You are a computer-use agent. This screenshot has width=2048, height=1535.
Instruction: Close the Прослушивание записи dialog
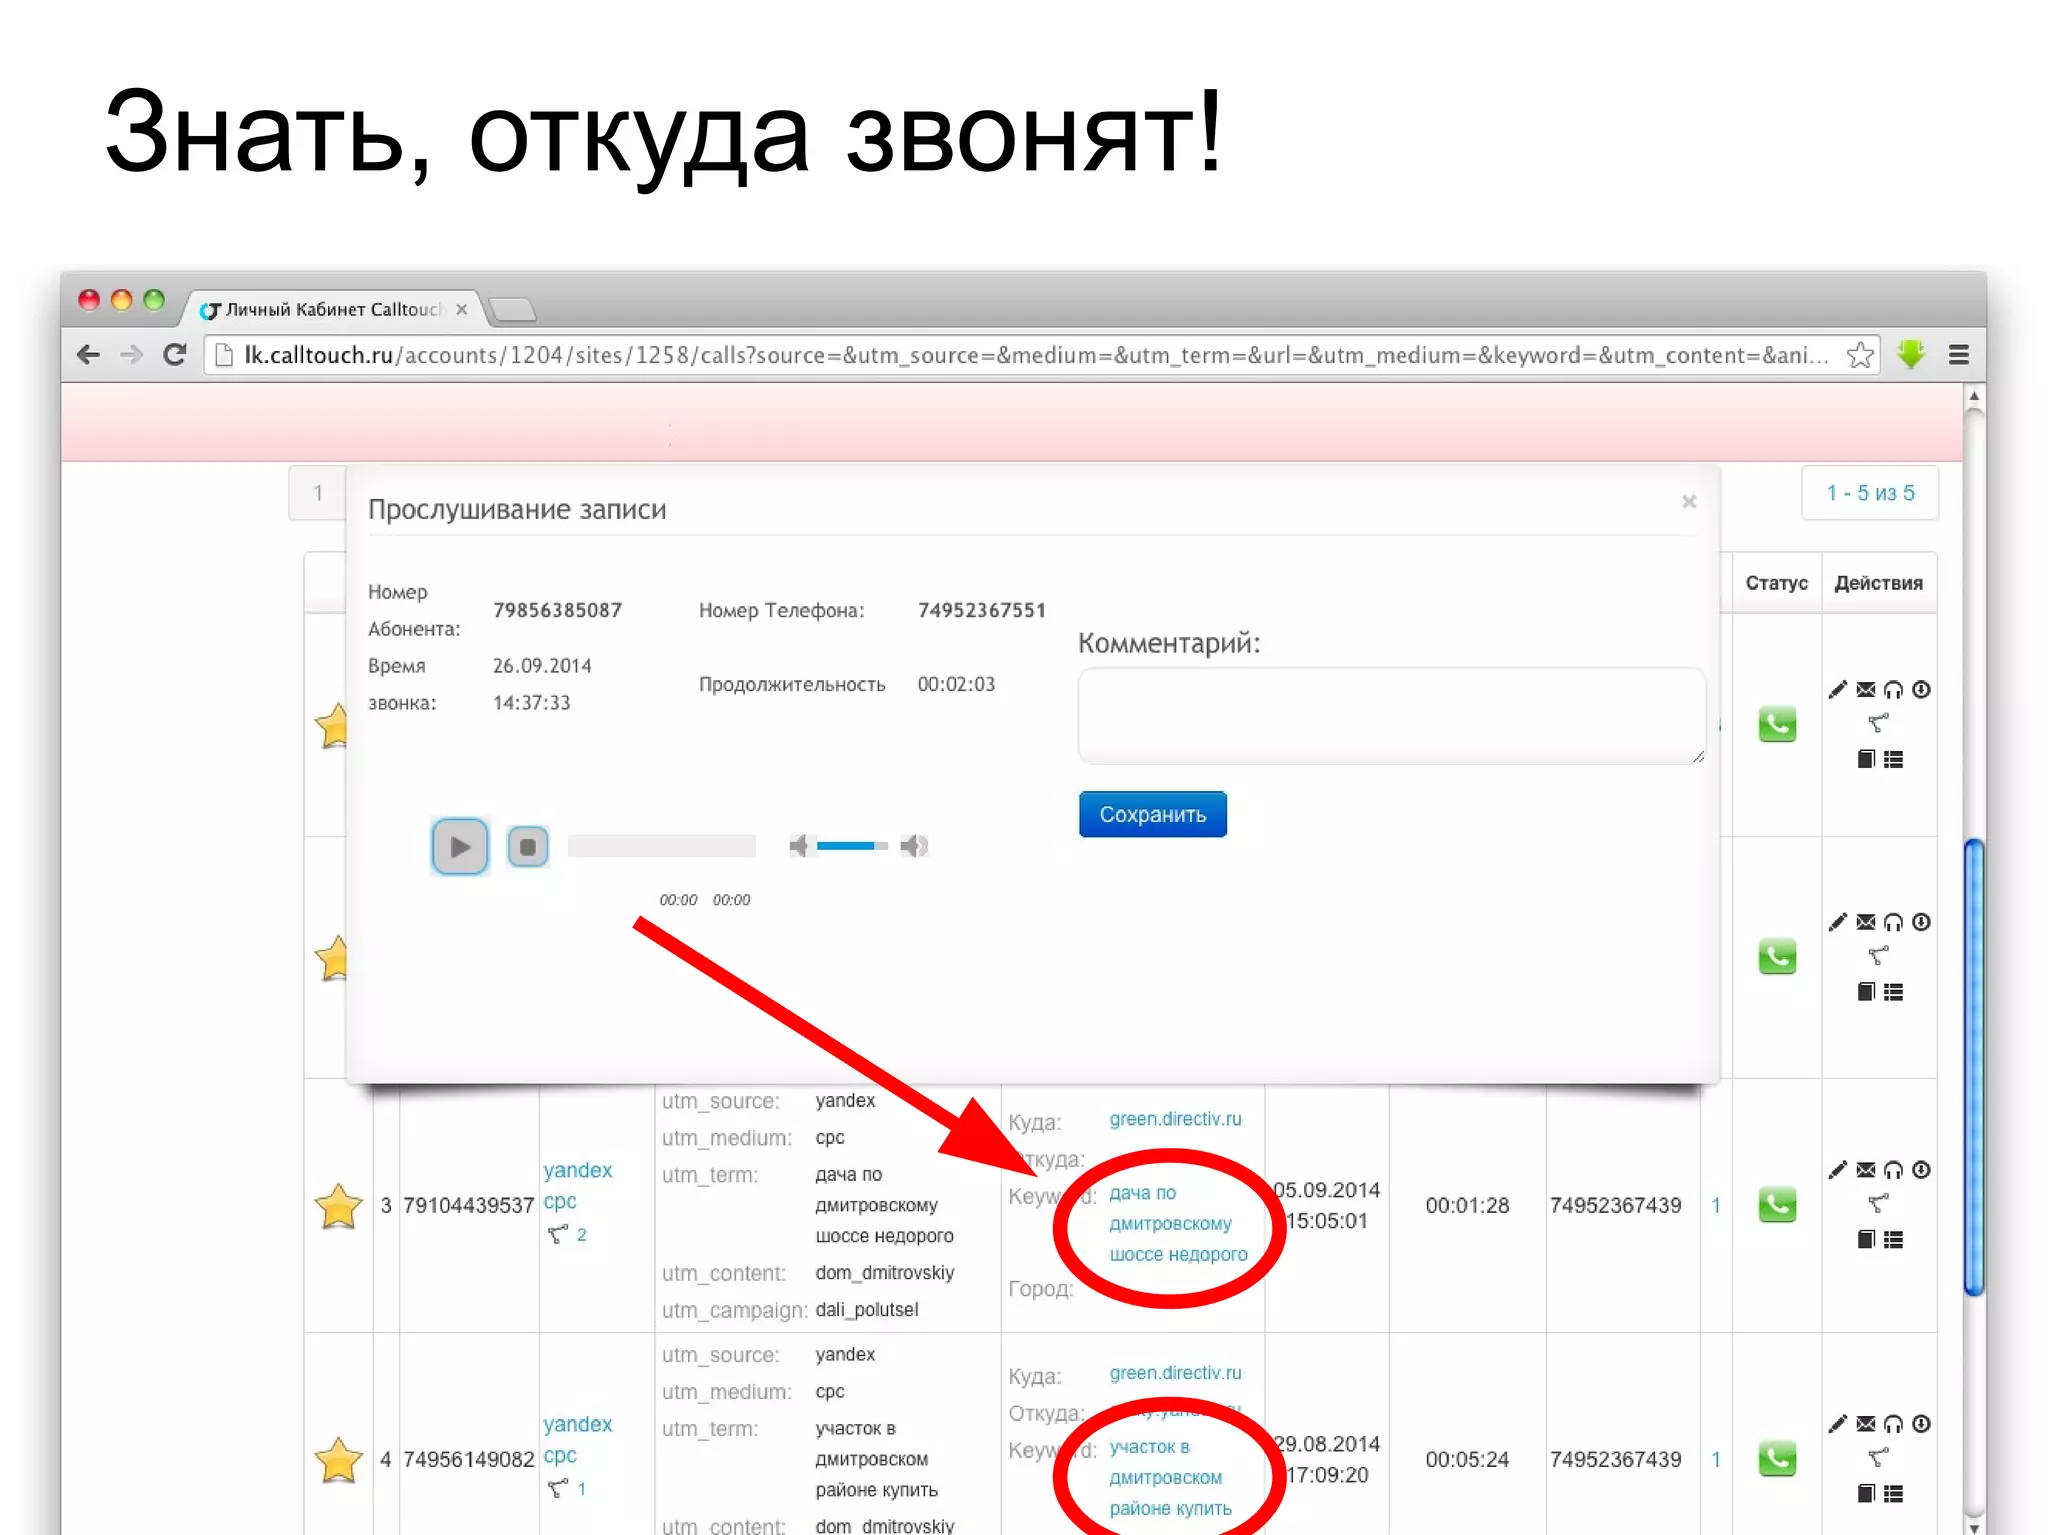click(1689, 501)
